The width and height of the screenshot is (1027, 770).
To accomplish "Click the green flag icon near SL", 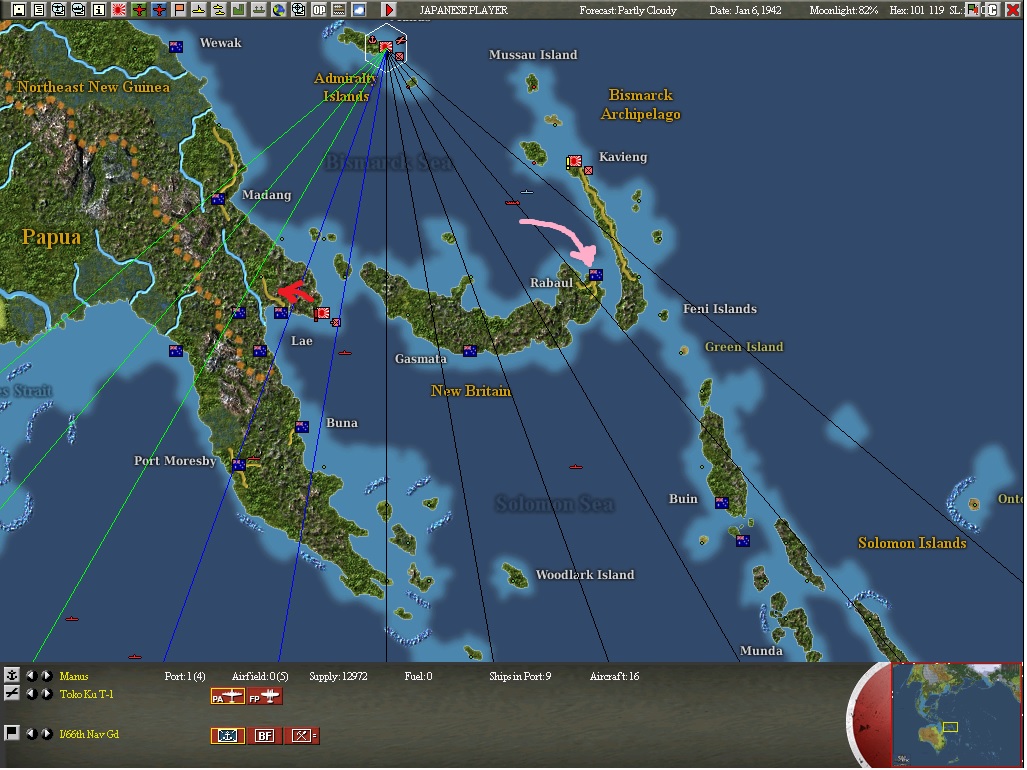I will point(974,9).
